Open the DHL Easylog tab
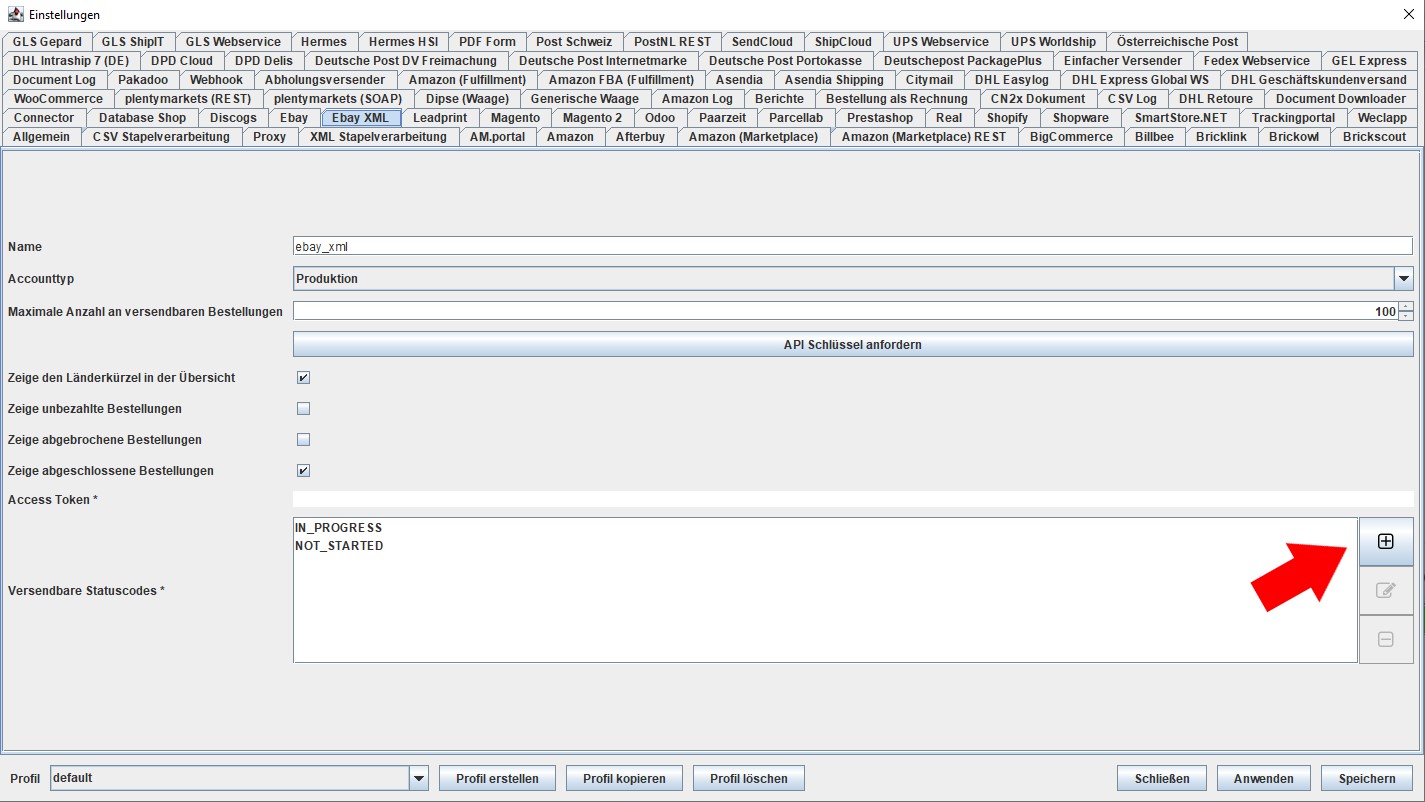The height and width of the screenshot is (802, 1425). (x=1012, y=80)
